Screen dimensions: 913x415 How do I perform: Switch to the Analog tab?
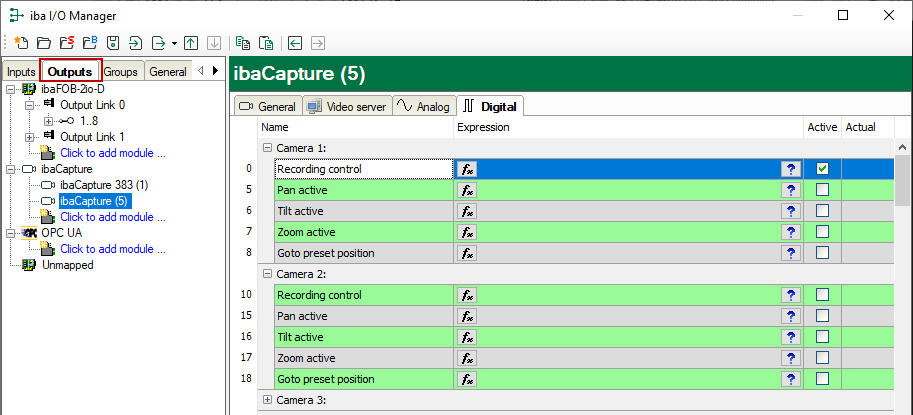tap(422, 106)
